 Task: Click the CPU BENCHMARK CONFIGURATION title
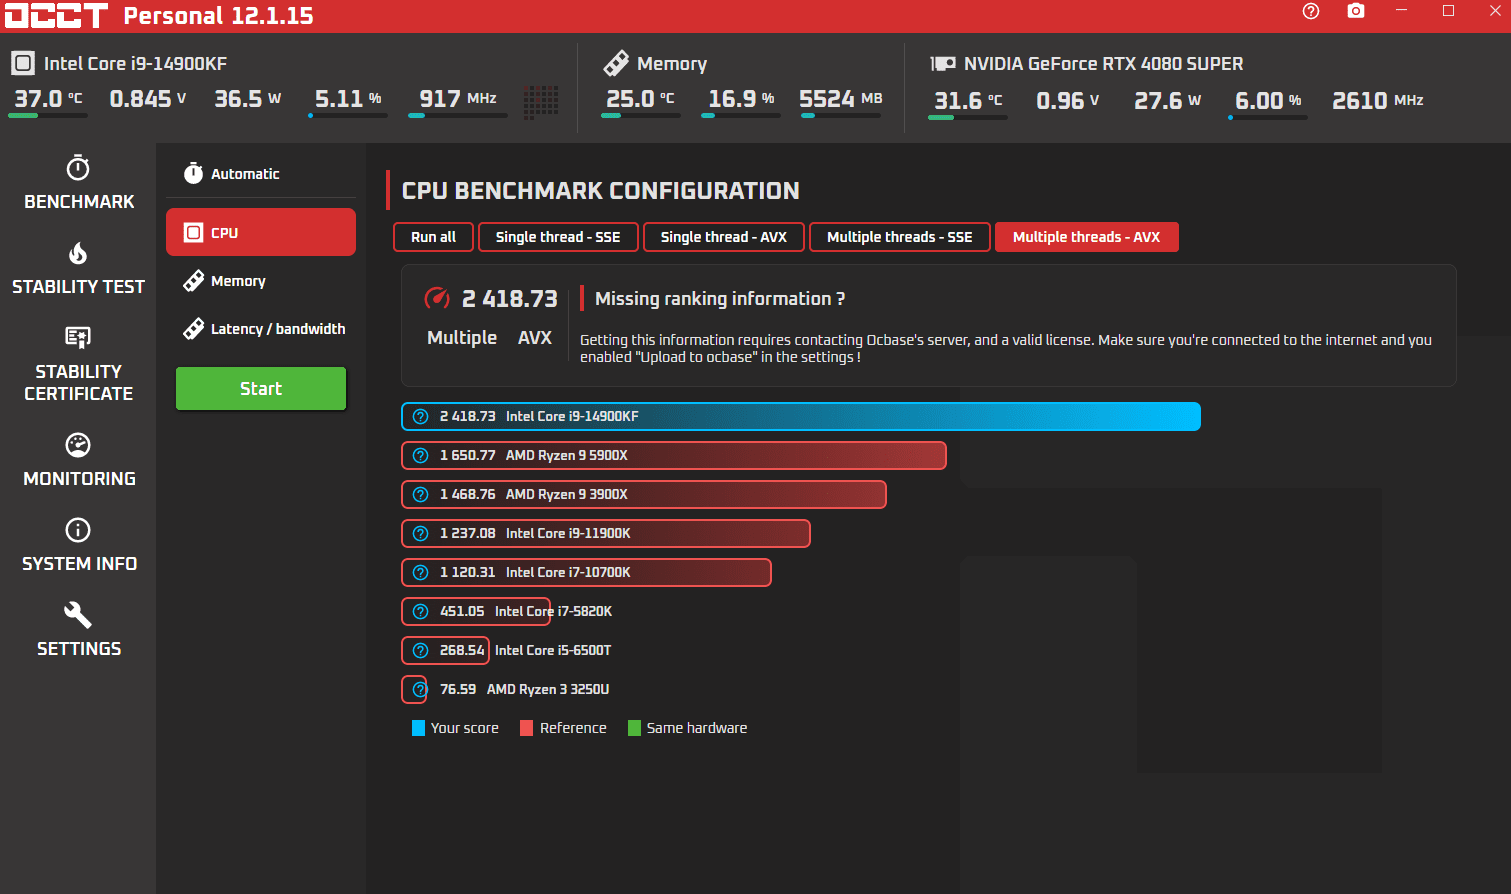pos(601,191)
